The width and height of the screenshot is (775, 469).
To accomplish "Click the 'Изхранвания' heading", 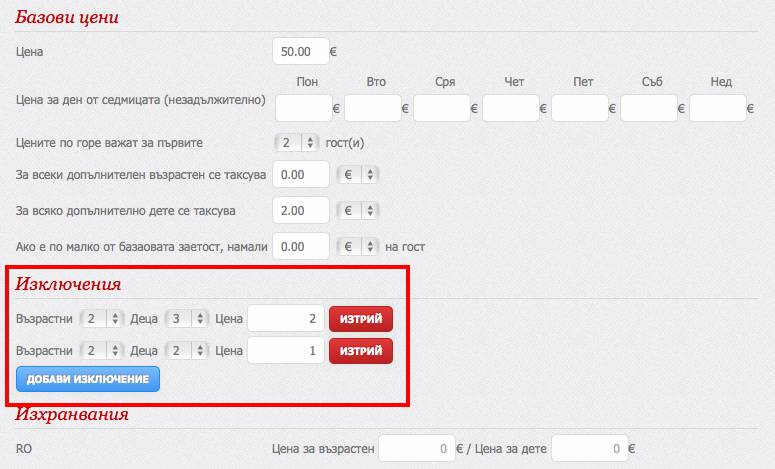I will tap(72, 414).
